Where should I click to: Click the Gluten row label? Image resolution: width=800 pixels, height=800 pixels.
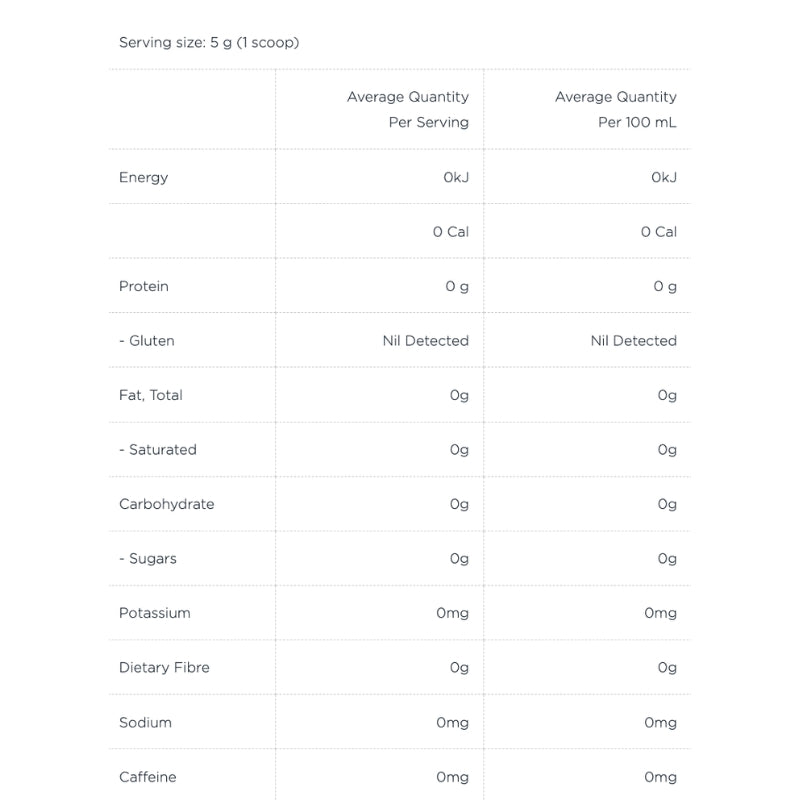(146, 340)
